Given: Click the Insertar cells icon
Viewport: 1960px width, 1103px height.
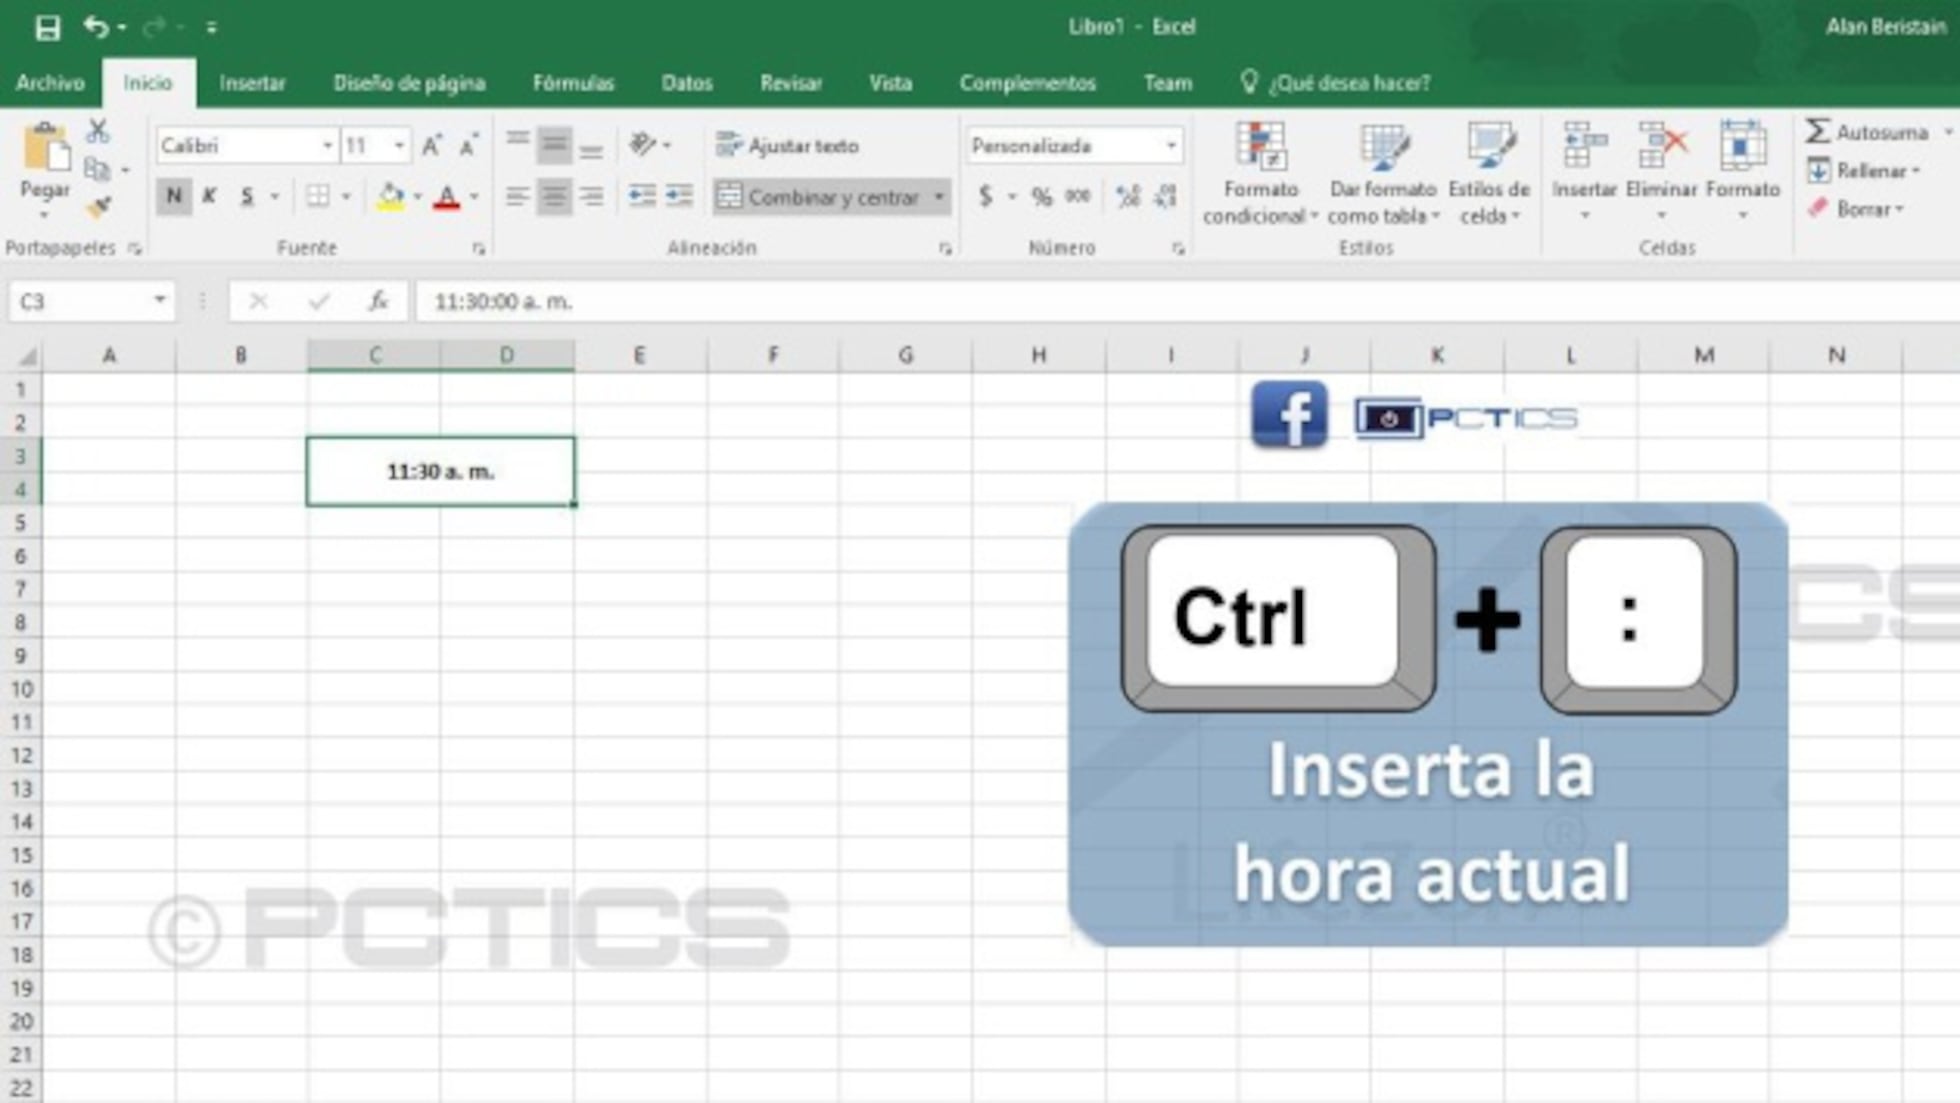Looking at the screenshot, I should pyautogui.click(x=1584, y=146).
